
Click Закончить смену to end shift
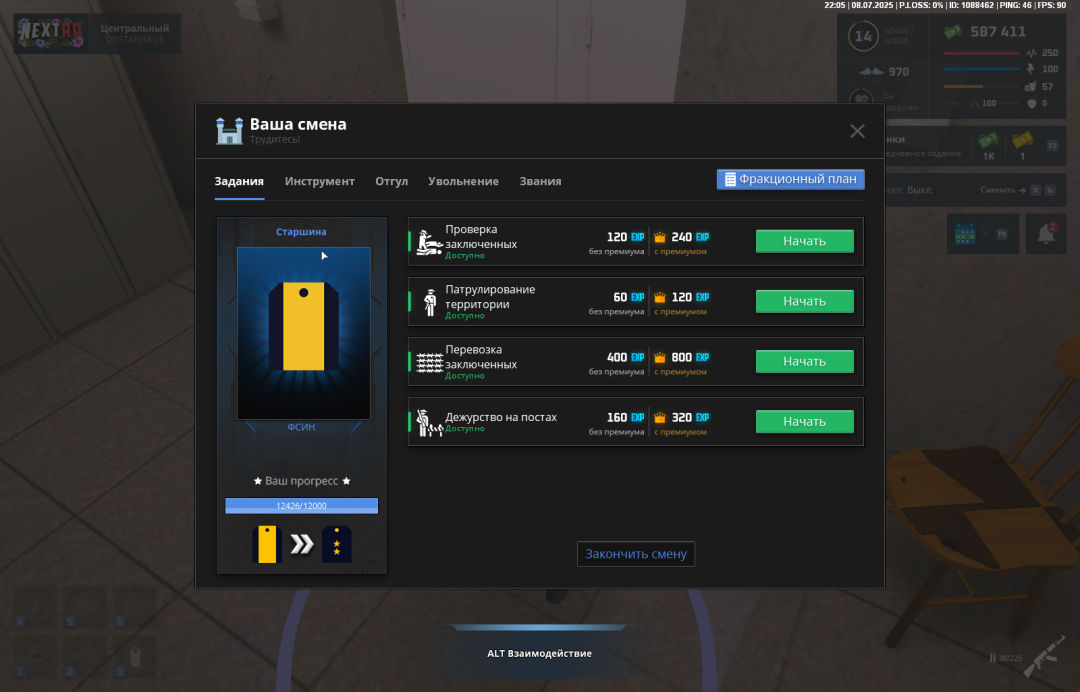636,554
